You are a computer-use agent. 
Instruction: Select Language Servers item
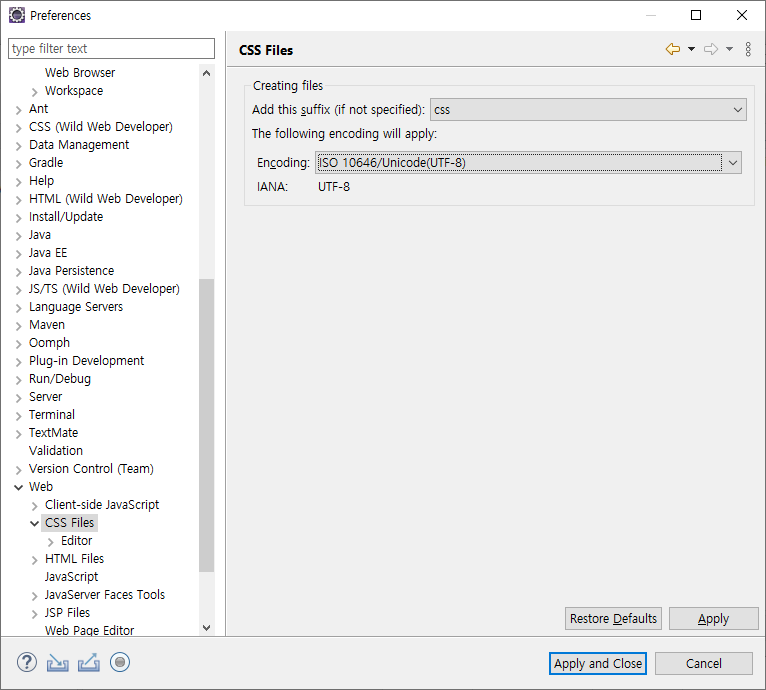click(76, 307)
